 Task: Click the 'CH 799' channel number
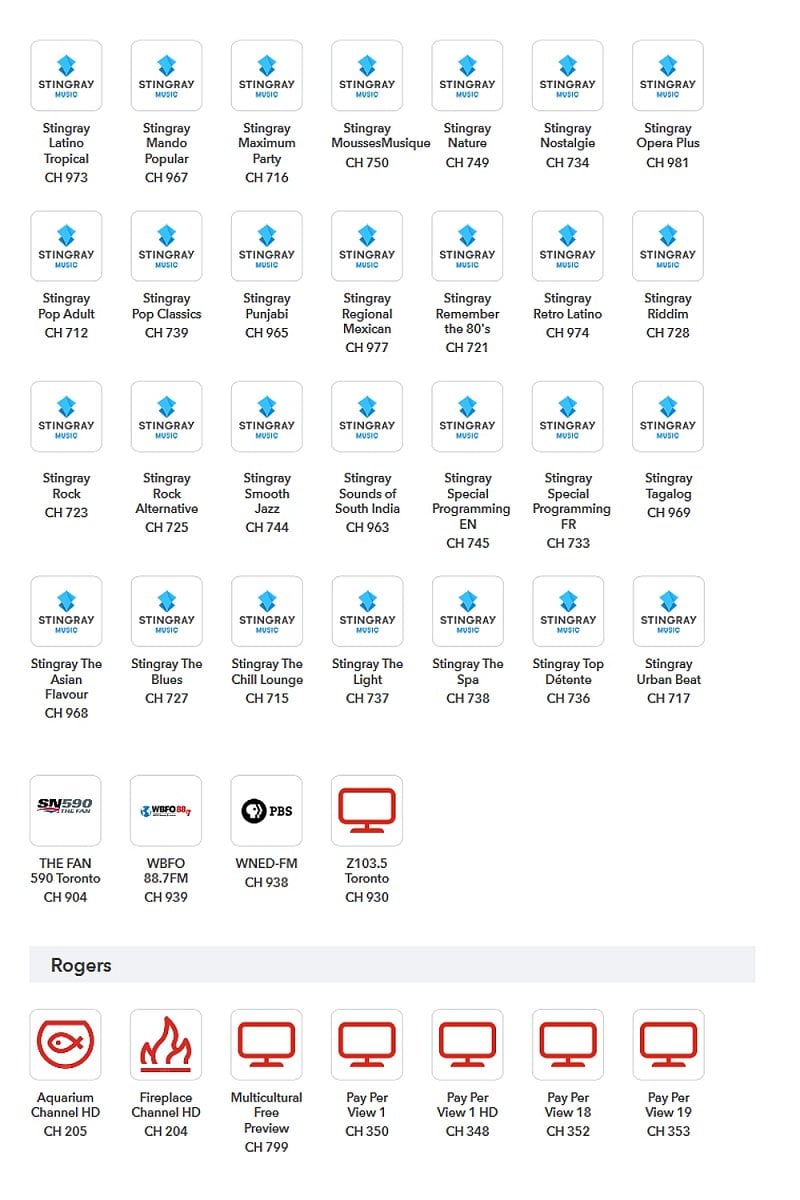[267, 1147]
